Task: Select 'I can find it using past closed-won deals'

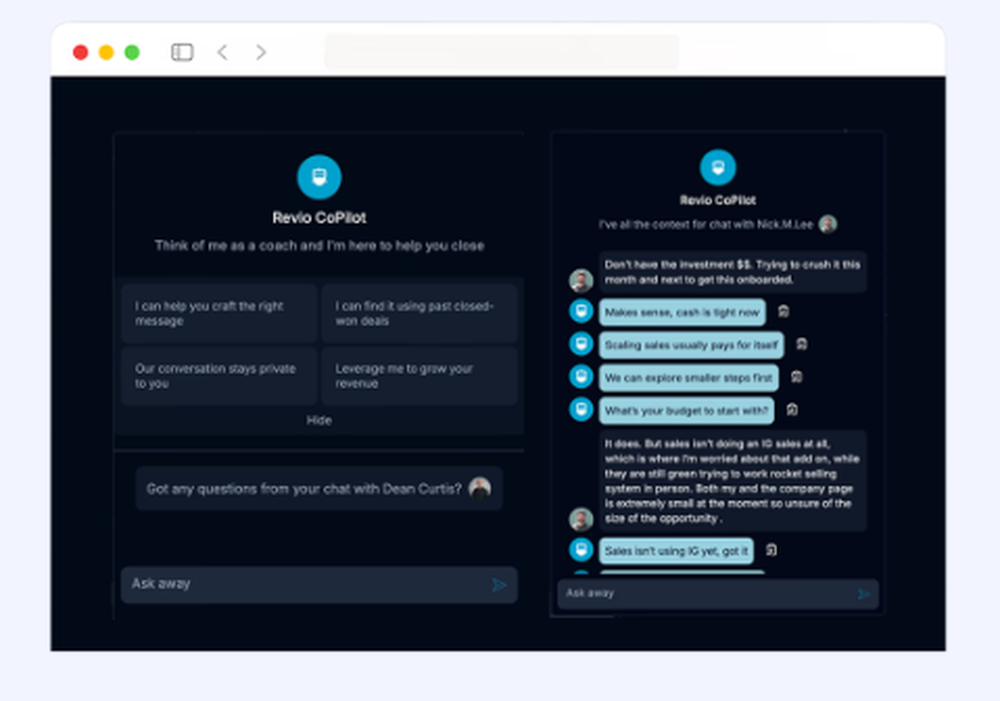Action: tap(419, 313)
